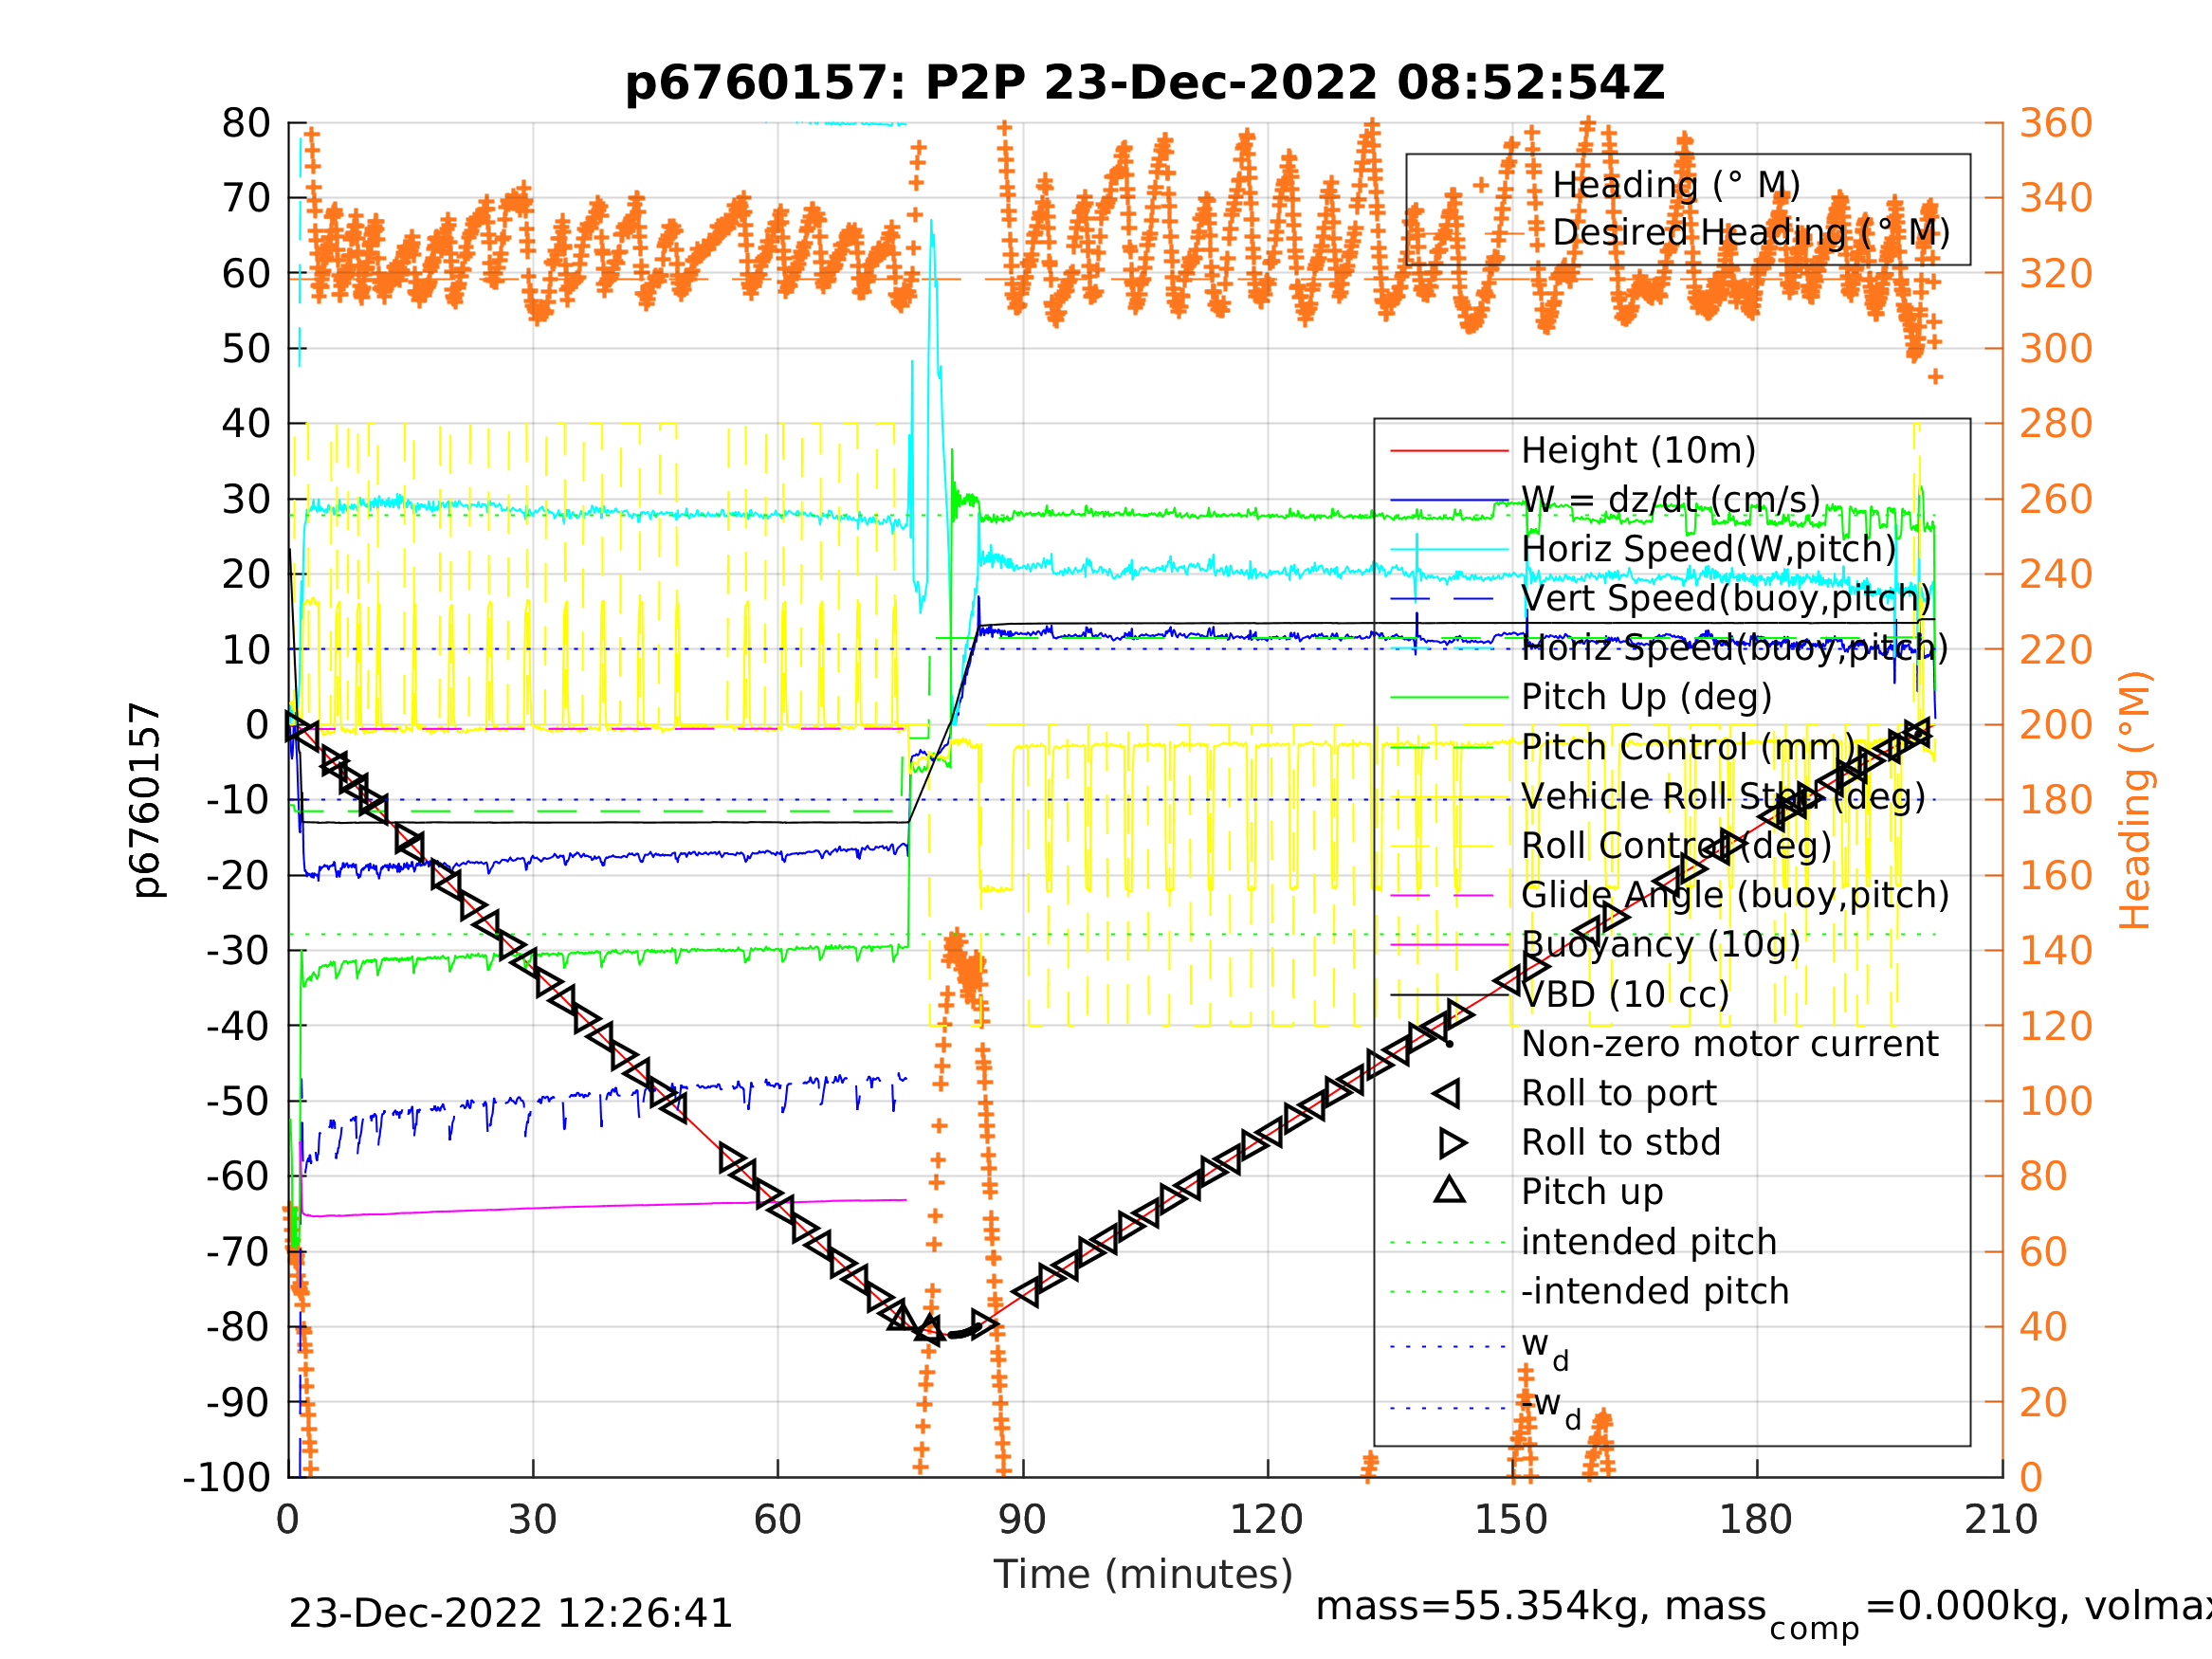This screenshot has height=1659, width=2212.
Task: Click the rotated 'p6760157' left axis label
Action: point(146,801)
